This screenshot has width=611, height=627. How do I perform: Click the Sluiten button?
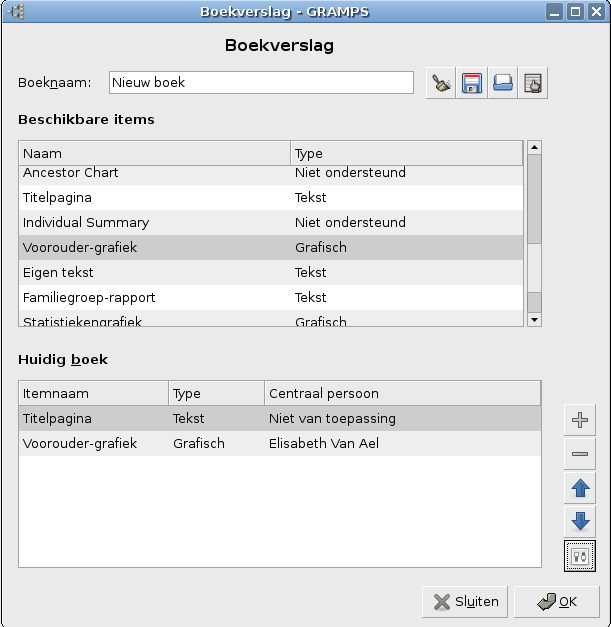tap(466, 602)
